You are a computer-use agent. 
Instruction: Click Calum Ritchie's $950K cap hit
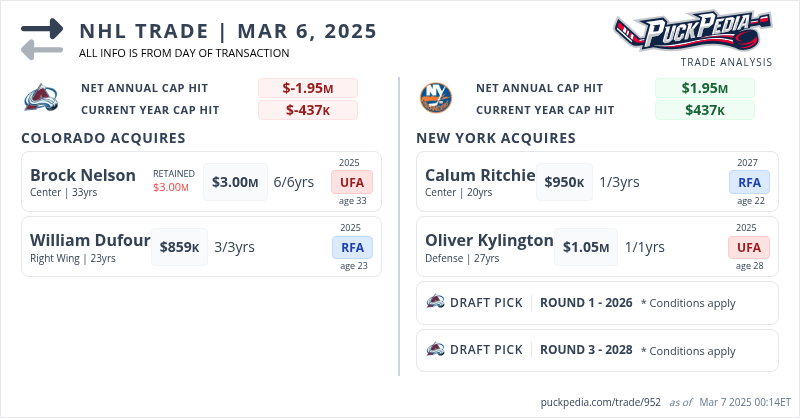(x=564, y=182)
